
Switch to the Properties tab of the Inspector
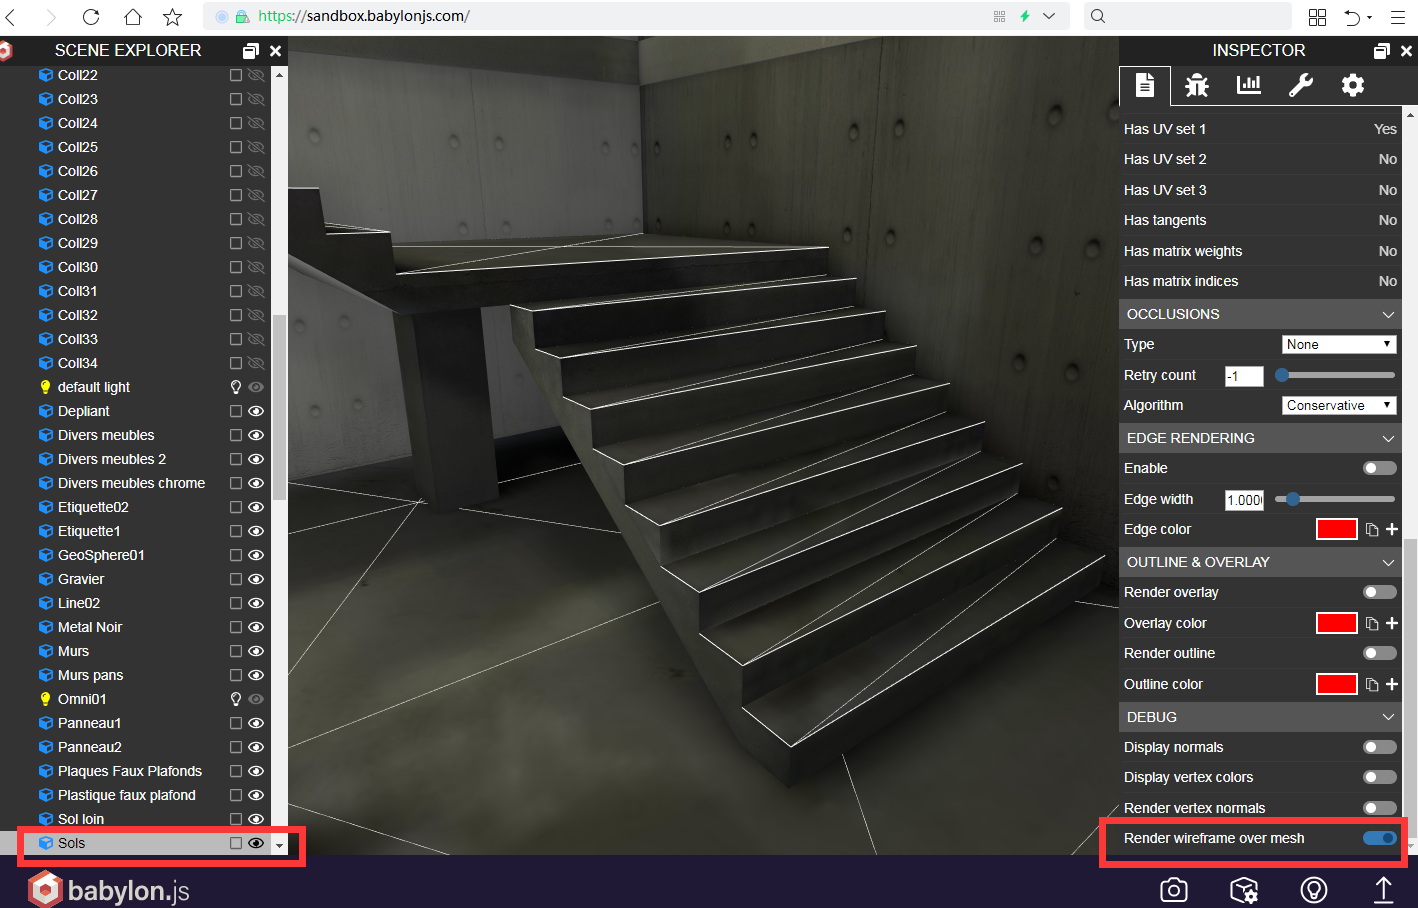(1145, 86)
